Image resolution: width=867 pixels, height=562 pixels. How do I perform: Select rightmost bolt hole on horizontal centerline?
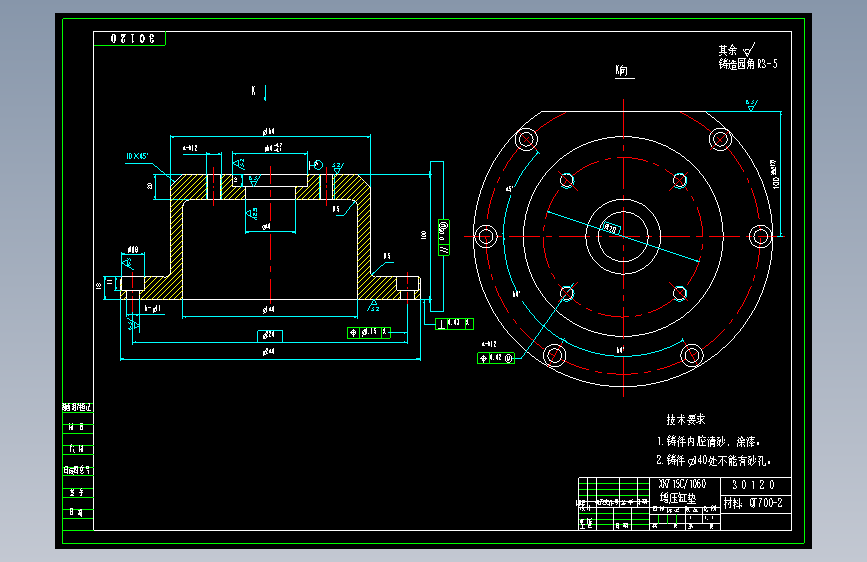click(760, 237)
